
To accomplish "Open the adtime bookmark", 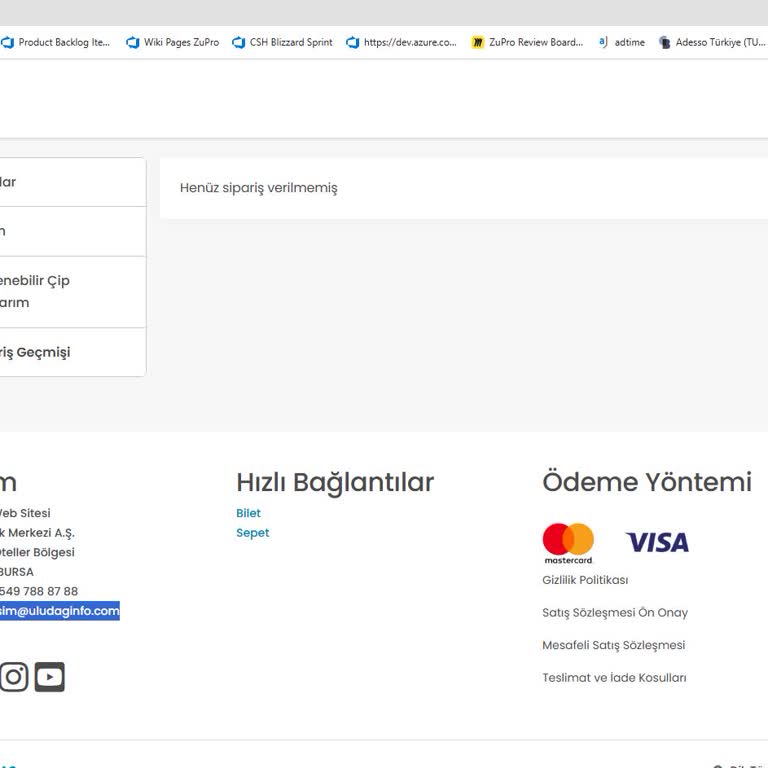I will (621, 42).
